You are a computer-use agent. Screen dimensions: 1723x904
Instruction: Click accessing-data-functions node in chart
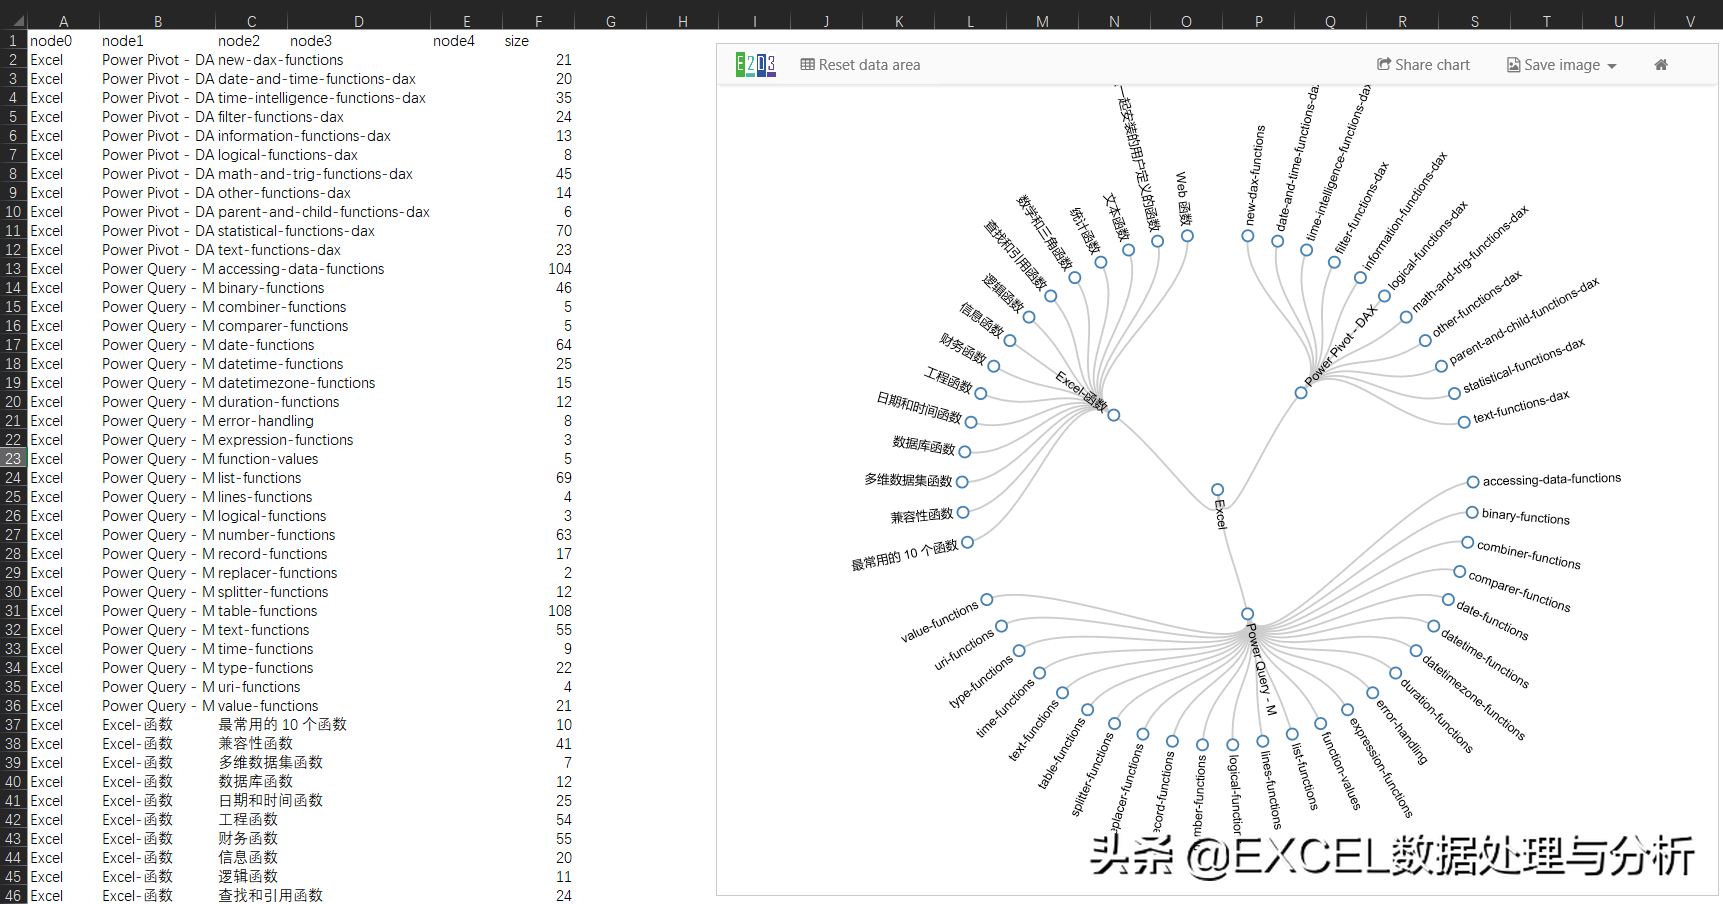[x=1473, y=482]
